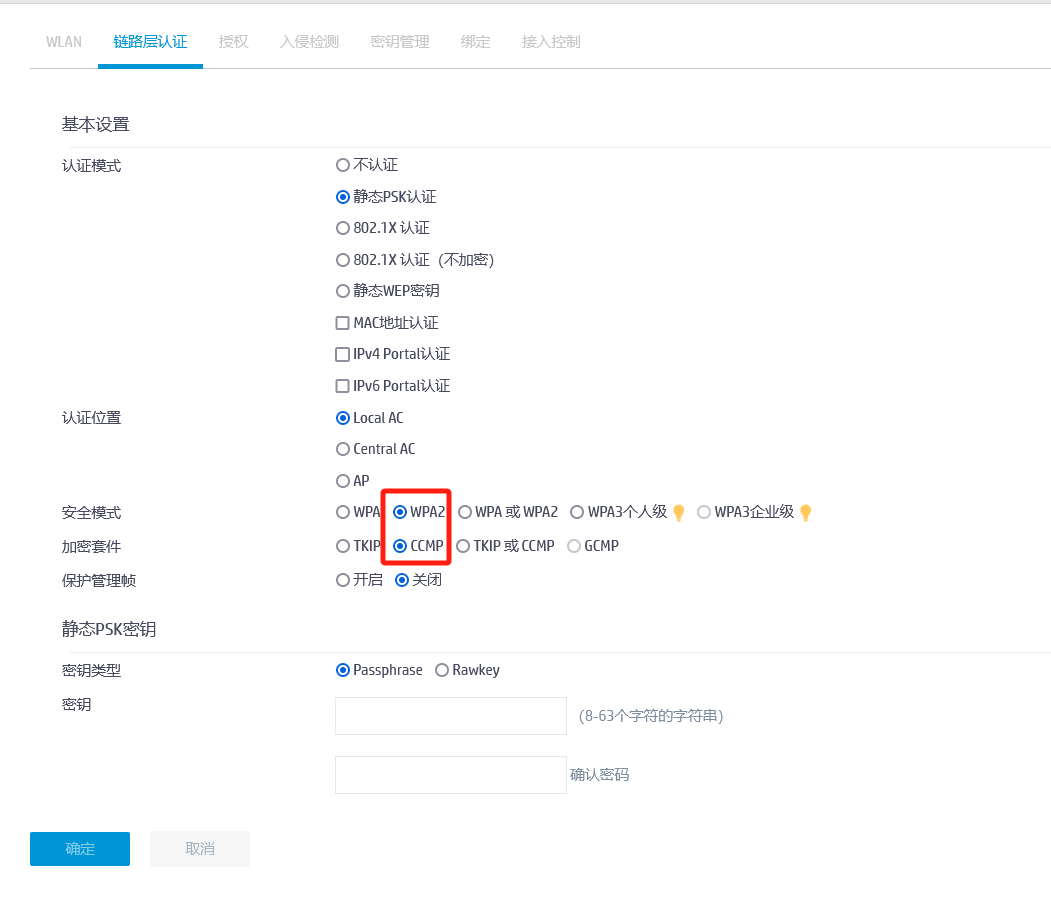The image size is (1051, 922).
Task: Choose 802.1X 认证 option
Action: point(343,228)
